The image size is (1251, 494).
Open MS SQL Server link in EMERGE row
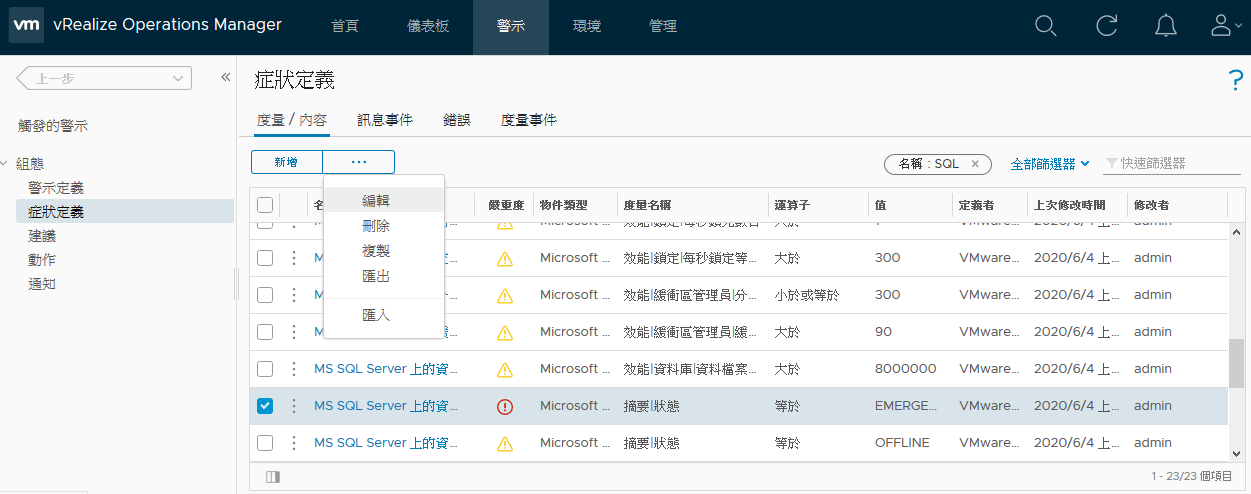pos(386,406)
